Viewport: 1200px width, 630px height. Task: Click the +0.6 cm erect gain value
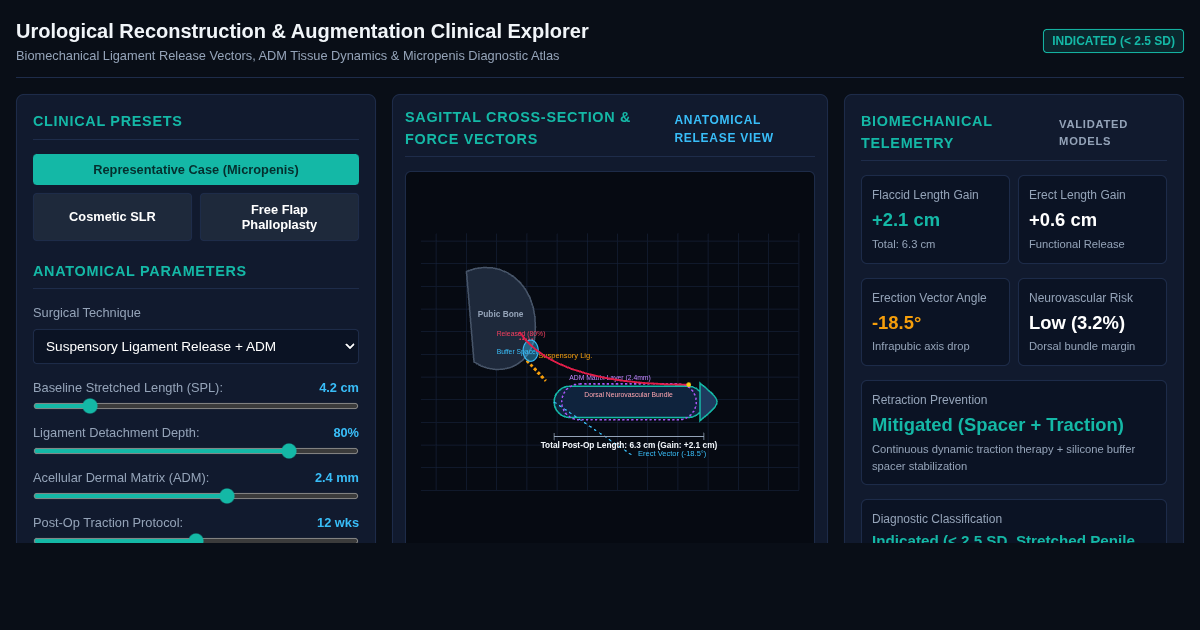1063,220
